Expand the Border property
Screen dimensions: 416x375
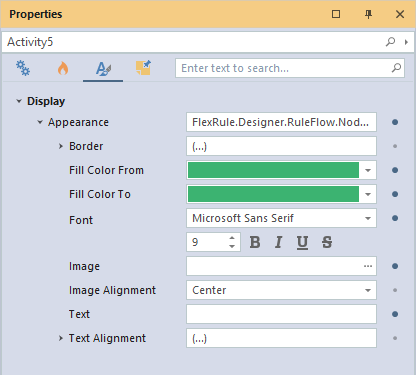pyautogui.click(x=61, y=146)
